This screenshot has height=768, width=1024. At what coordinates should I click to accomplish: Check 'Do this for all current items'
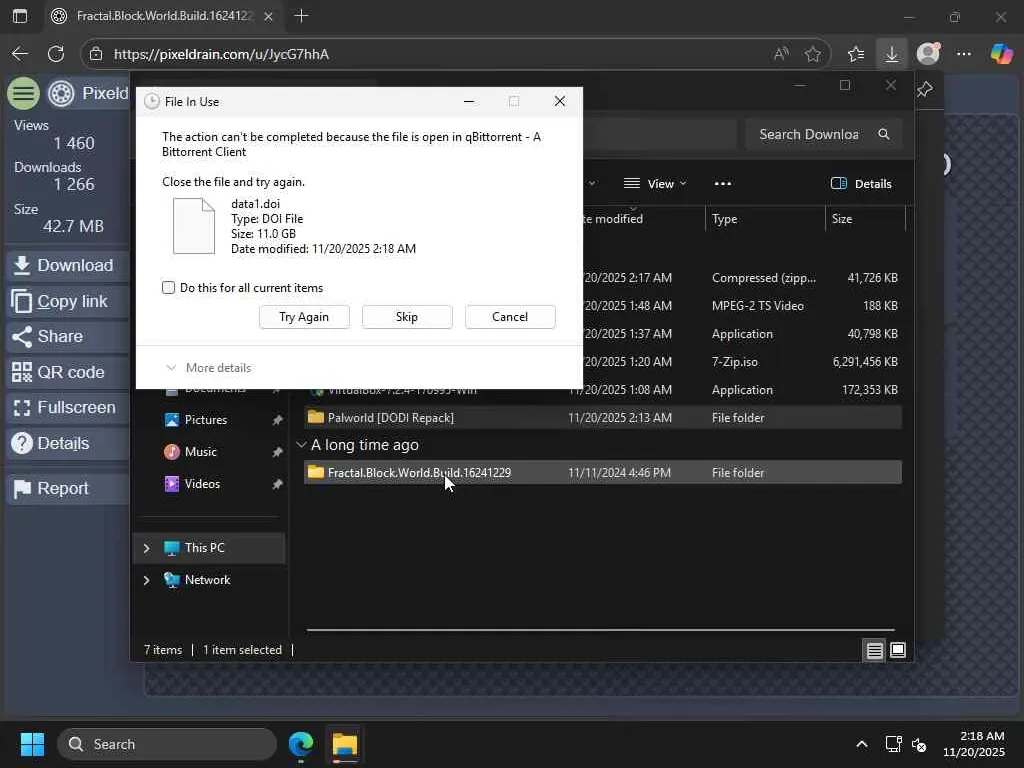(x=168, y=288)
